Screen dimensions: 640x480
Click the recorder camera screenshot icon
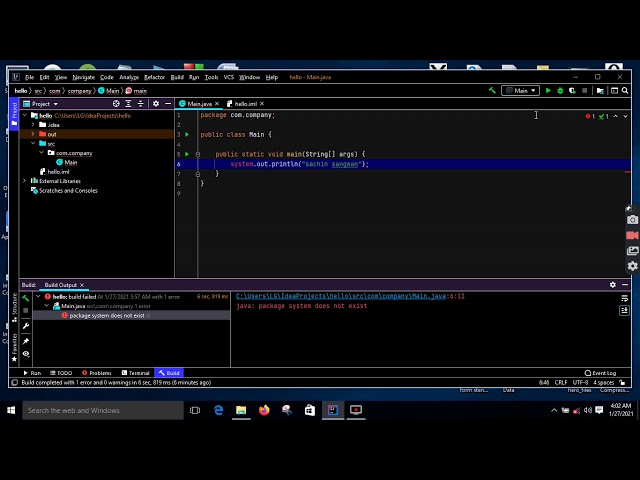point(632,220)
